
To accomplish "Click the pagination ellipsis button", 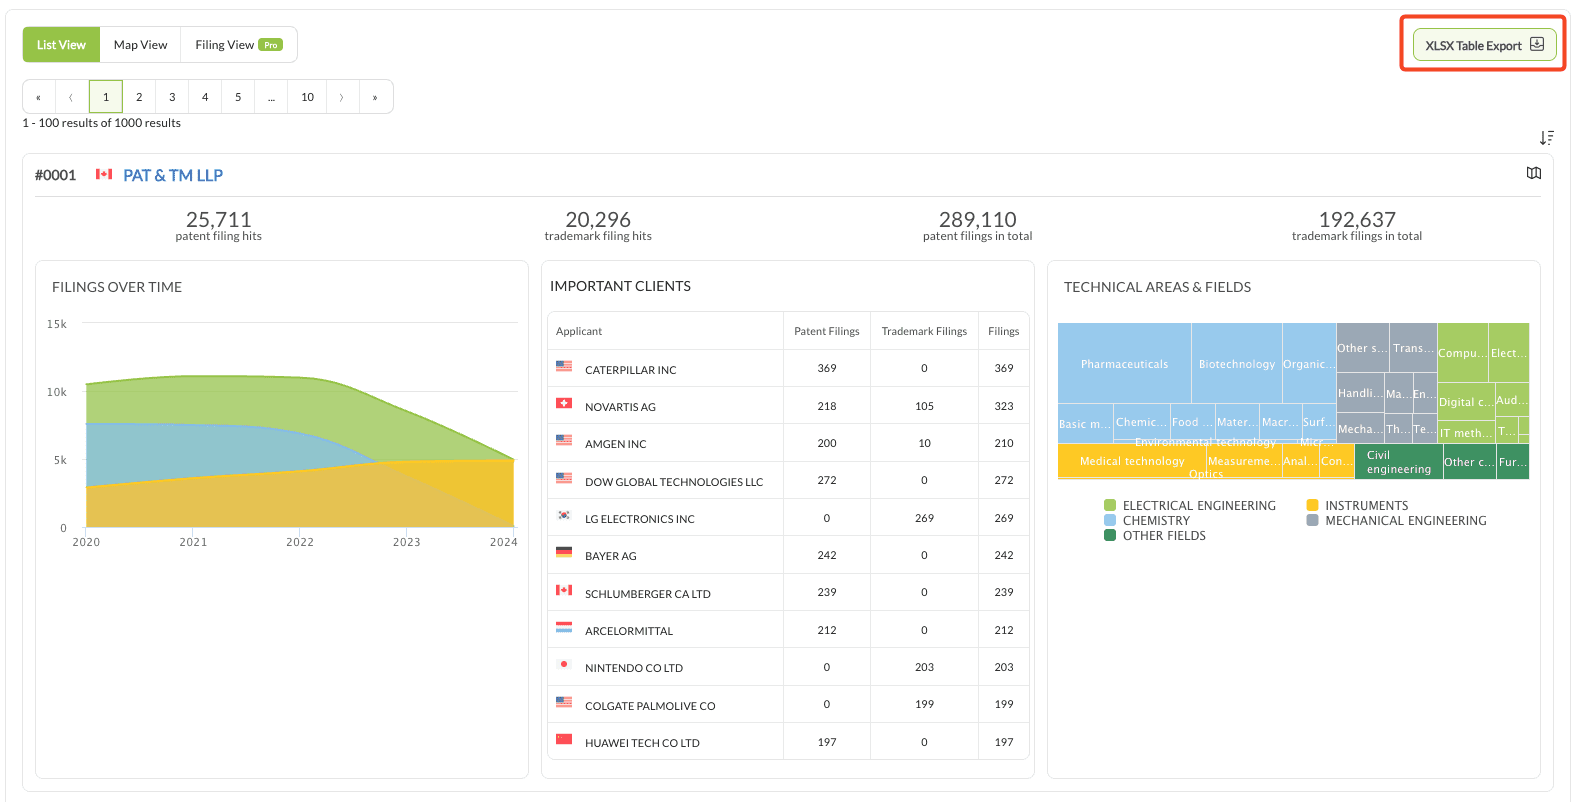I will tap(271, 97).
